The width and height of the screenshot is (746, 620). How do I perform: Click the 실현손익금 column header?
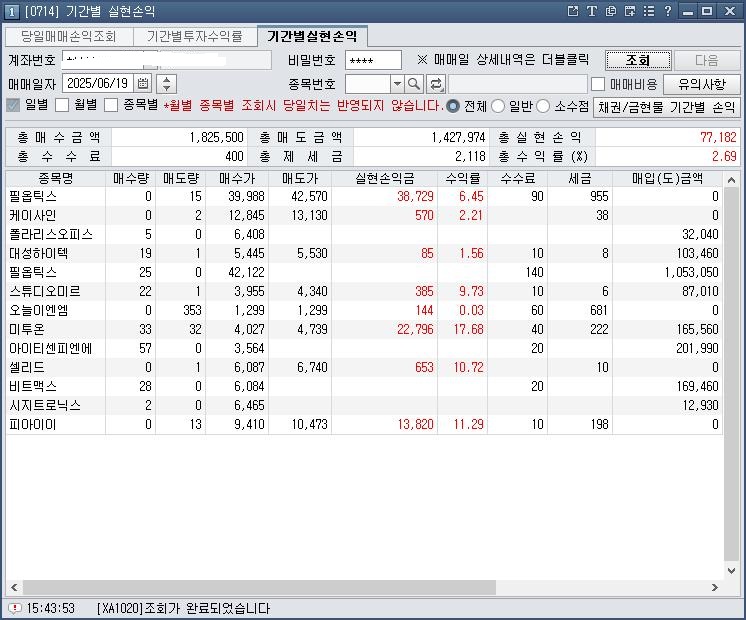coord(385,178)
